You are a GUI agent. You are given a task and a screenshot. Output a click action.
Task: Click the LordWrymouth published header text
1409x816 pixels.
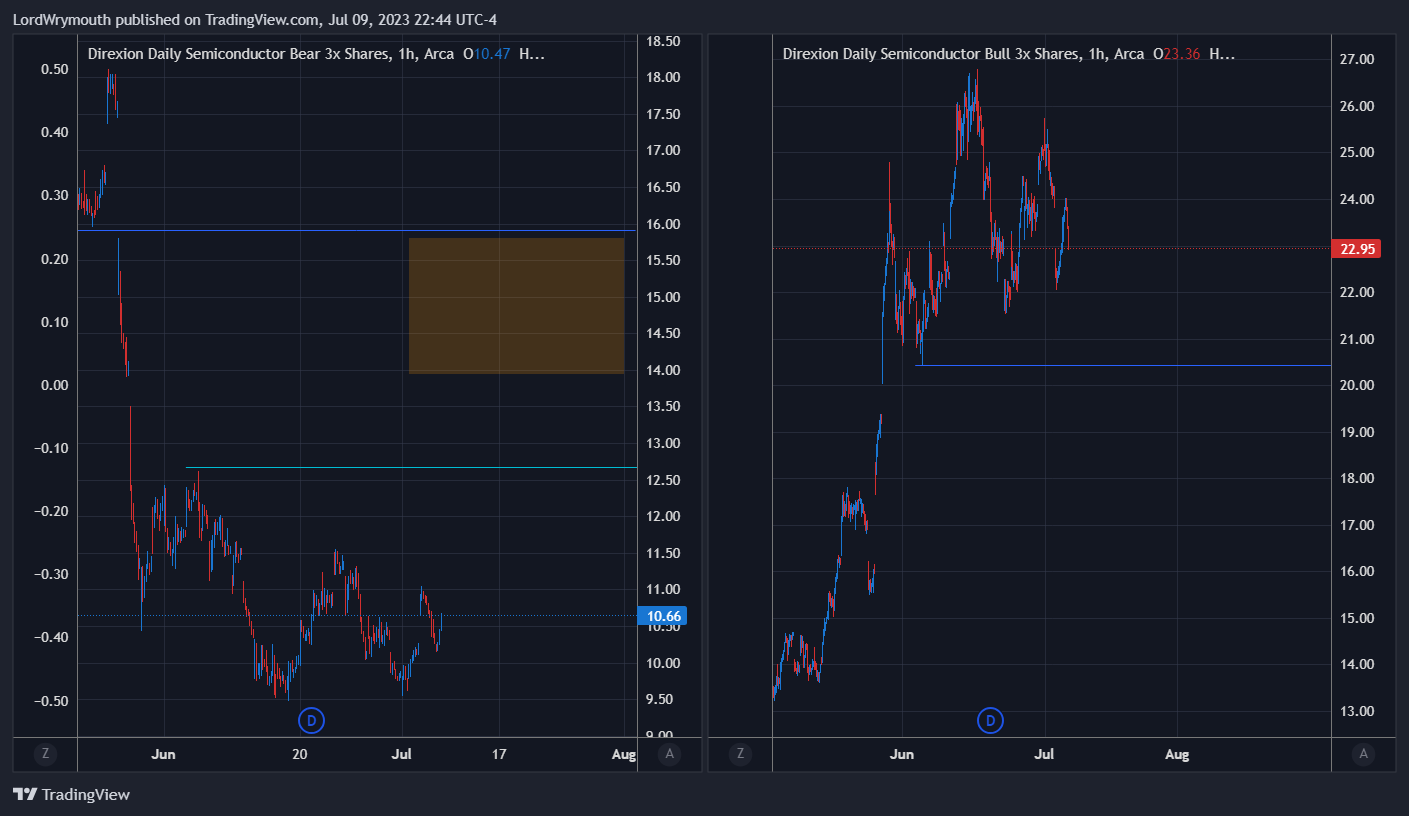[255, 19]
